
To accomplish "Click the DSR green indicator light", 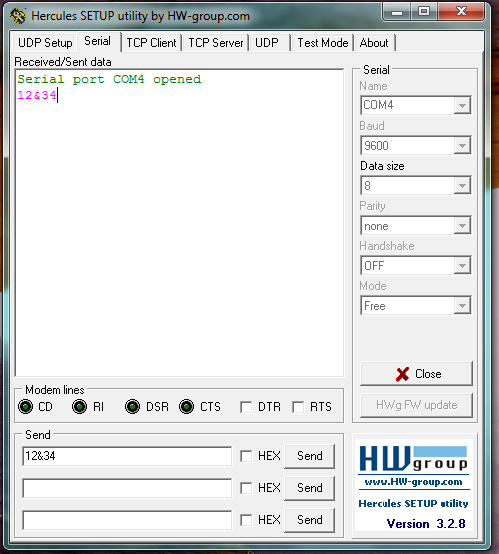I will (x=133, y=407).
